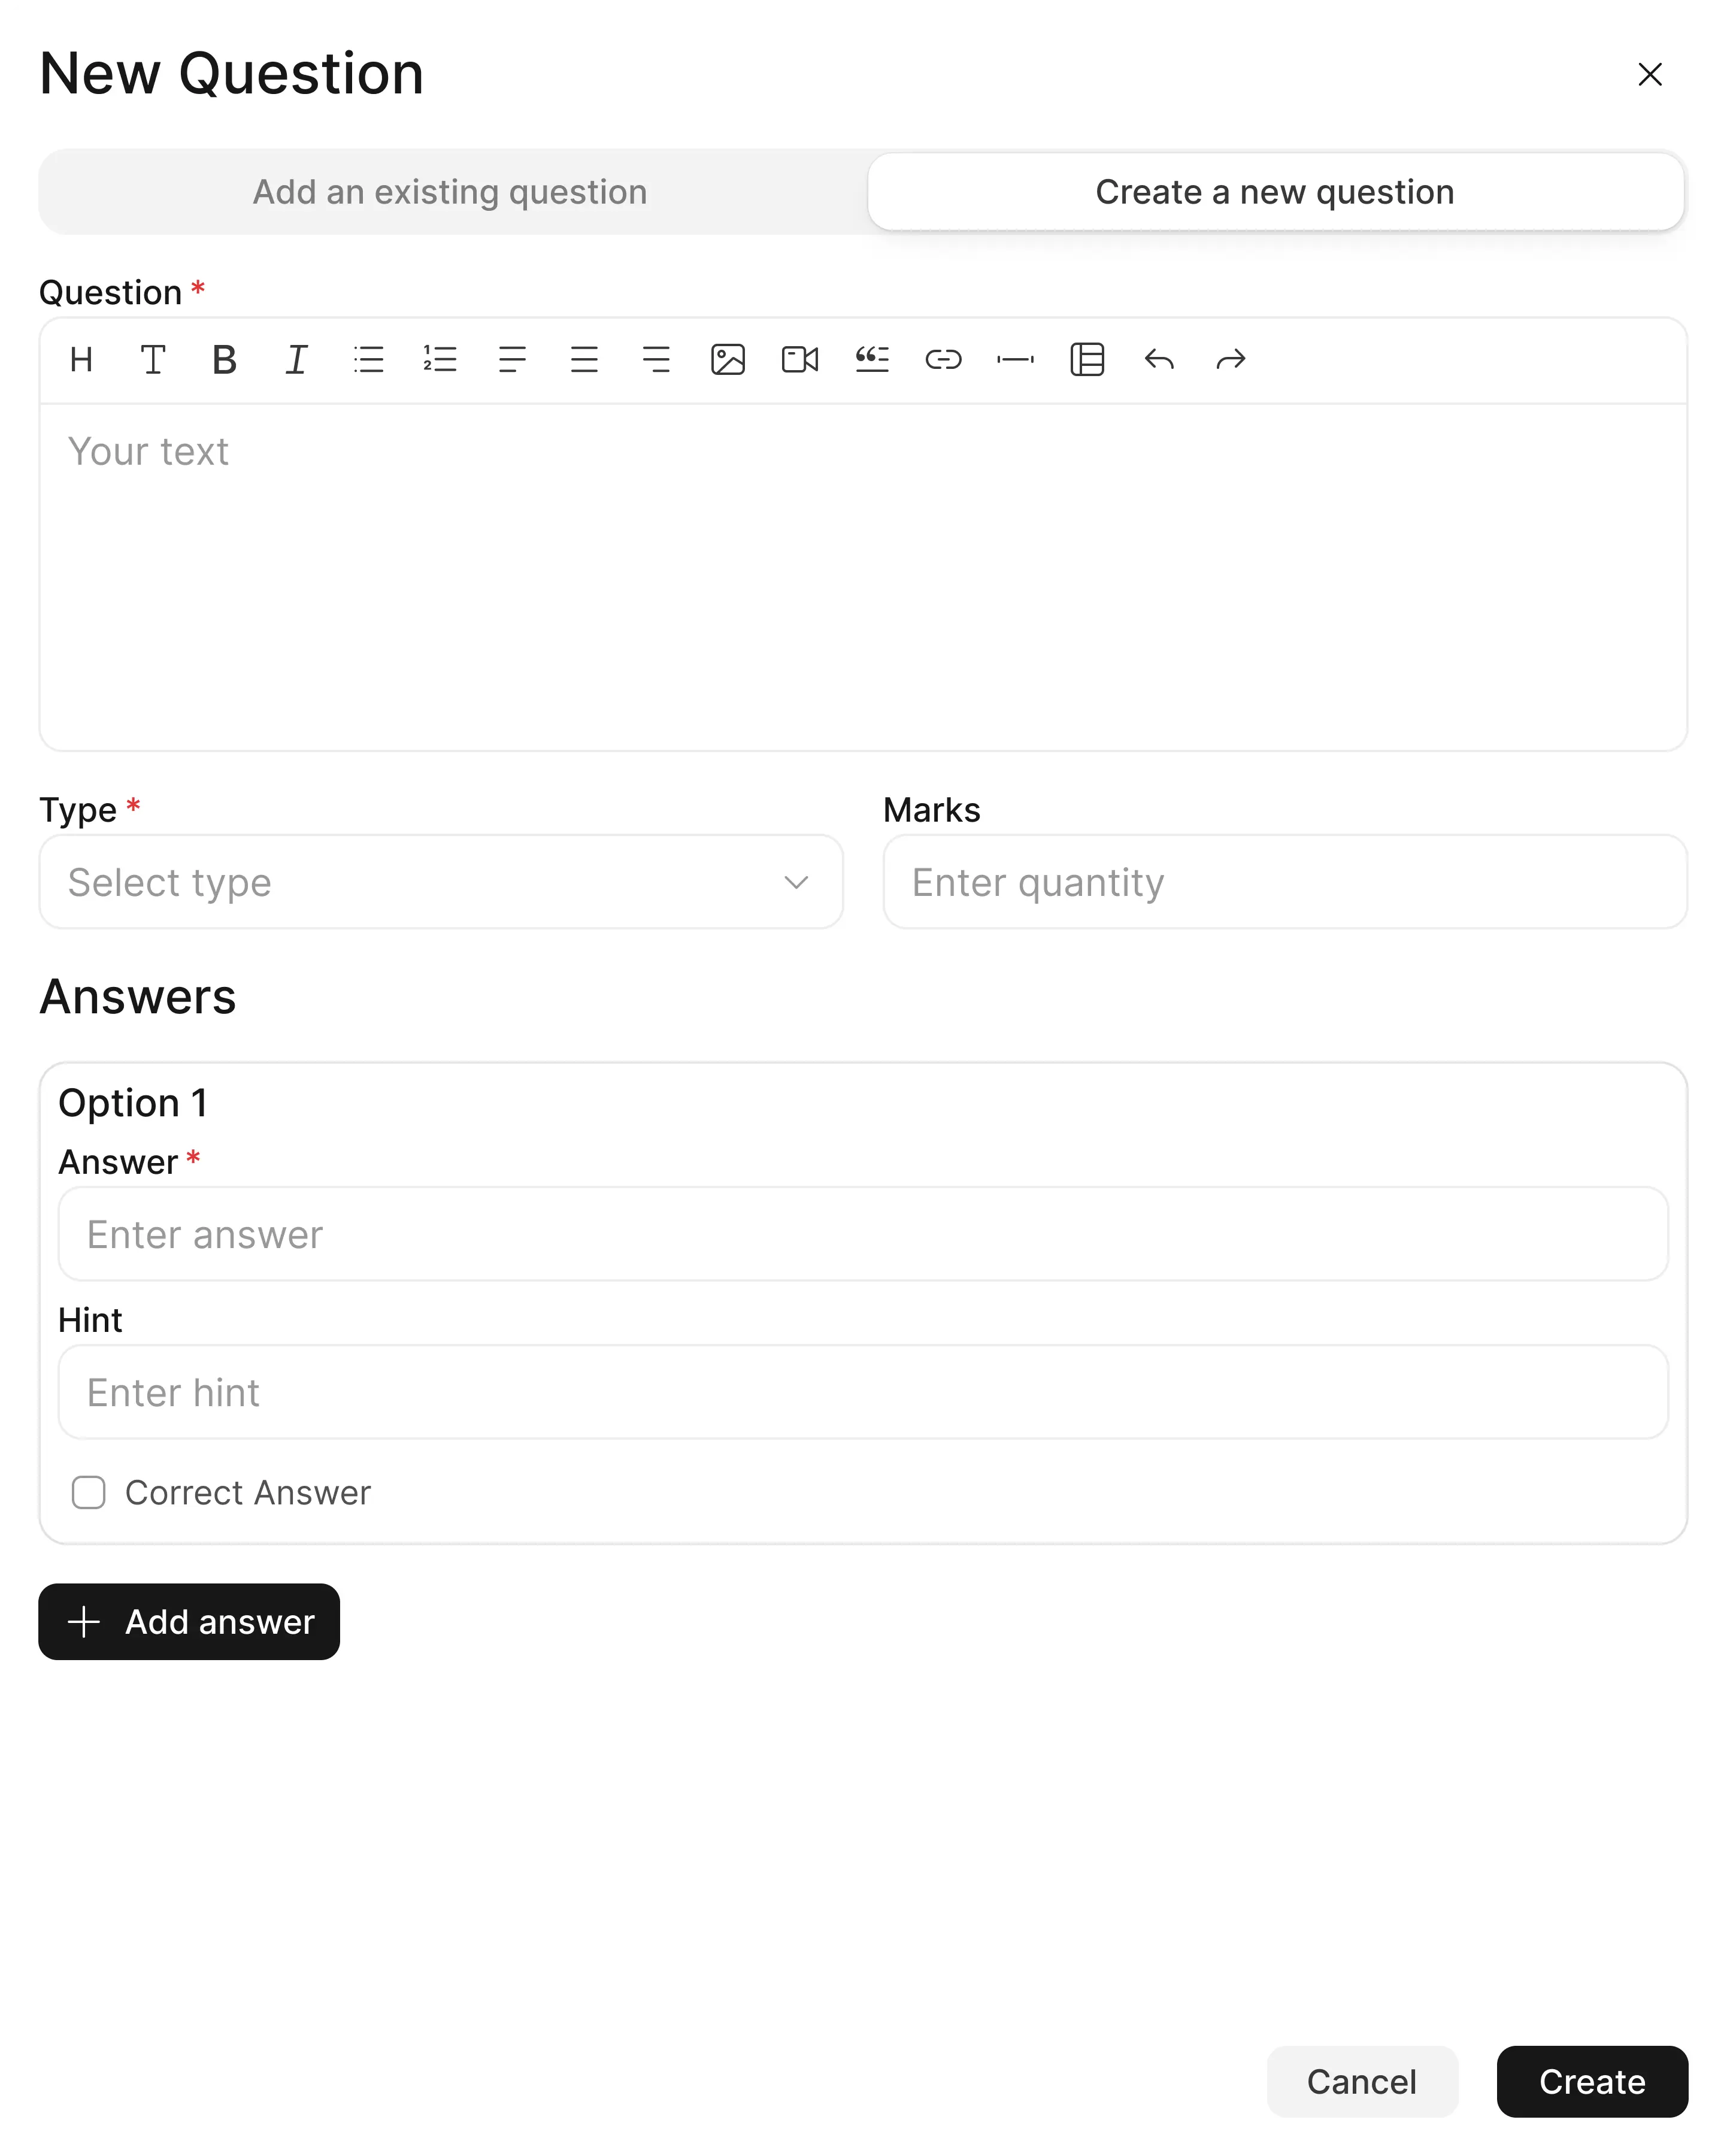Toggle italic formatting in editor
Image resolution: width=1727 pixels, height=2156 pixels.
click(x=296, y=359)
